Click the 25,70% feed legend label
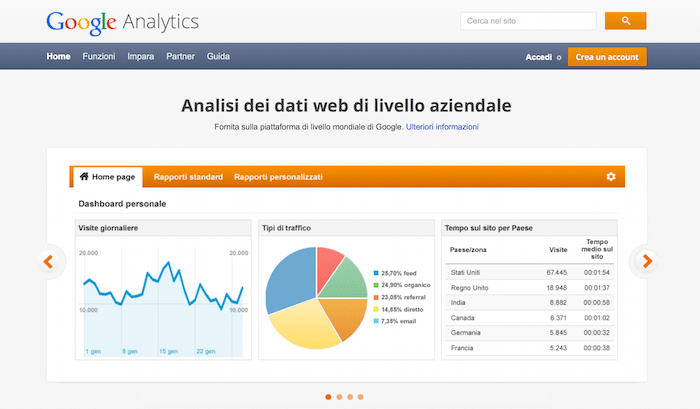The height and width of the screenshot is (409, 700). coord(399,273)
